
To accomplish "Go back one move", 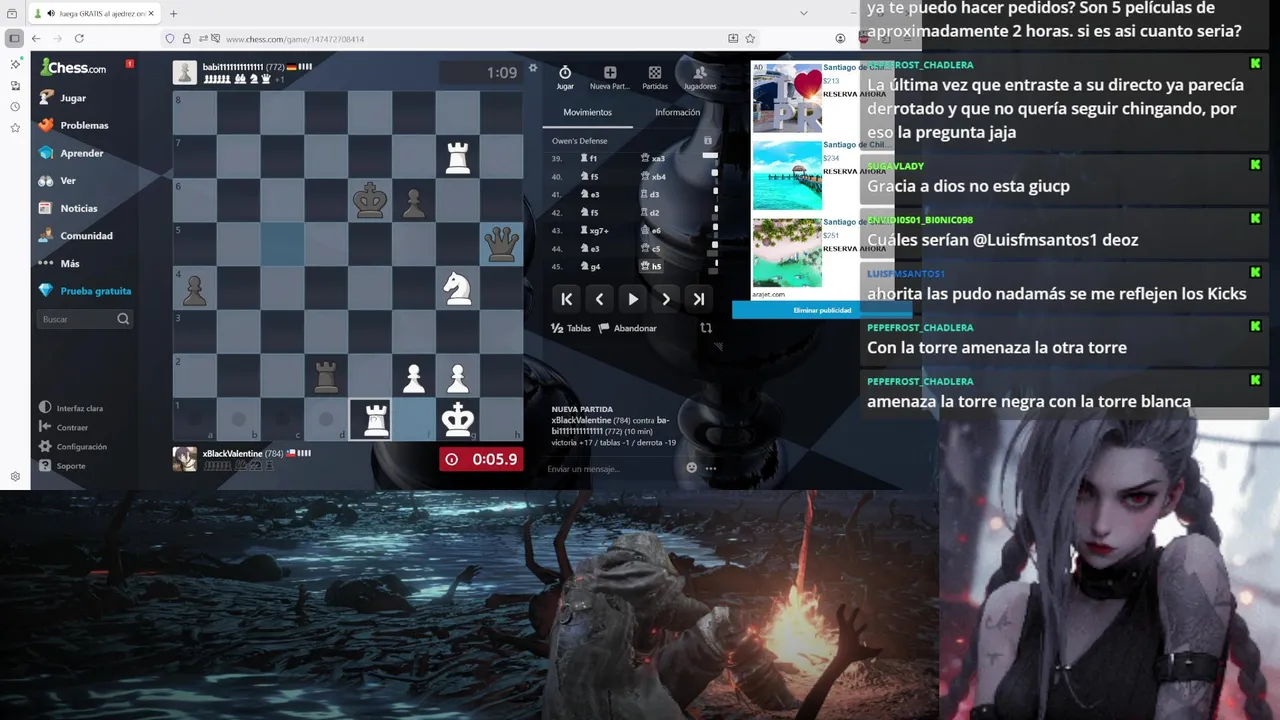I will coord(599,299).
